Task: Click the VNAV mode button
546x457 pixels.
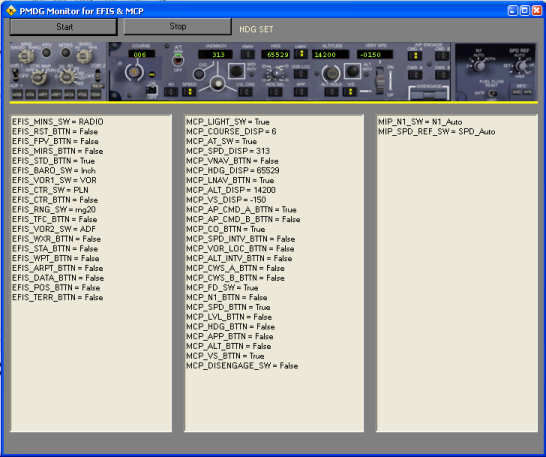Action: (x=247, y=54)
